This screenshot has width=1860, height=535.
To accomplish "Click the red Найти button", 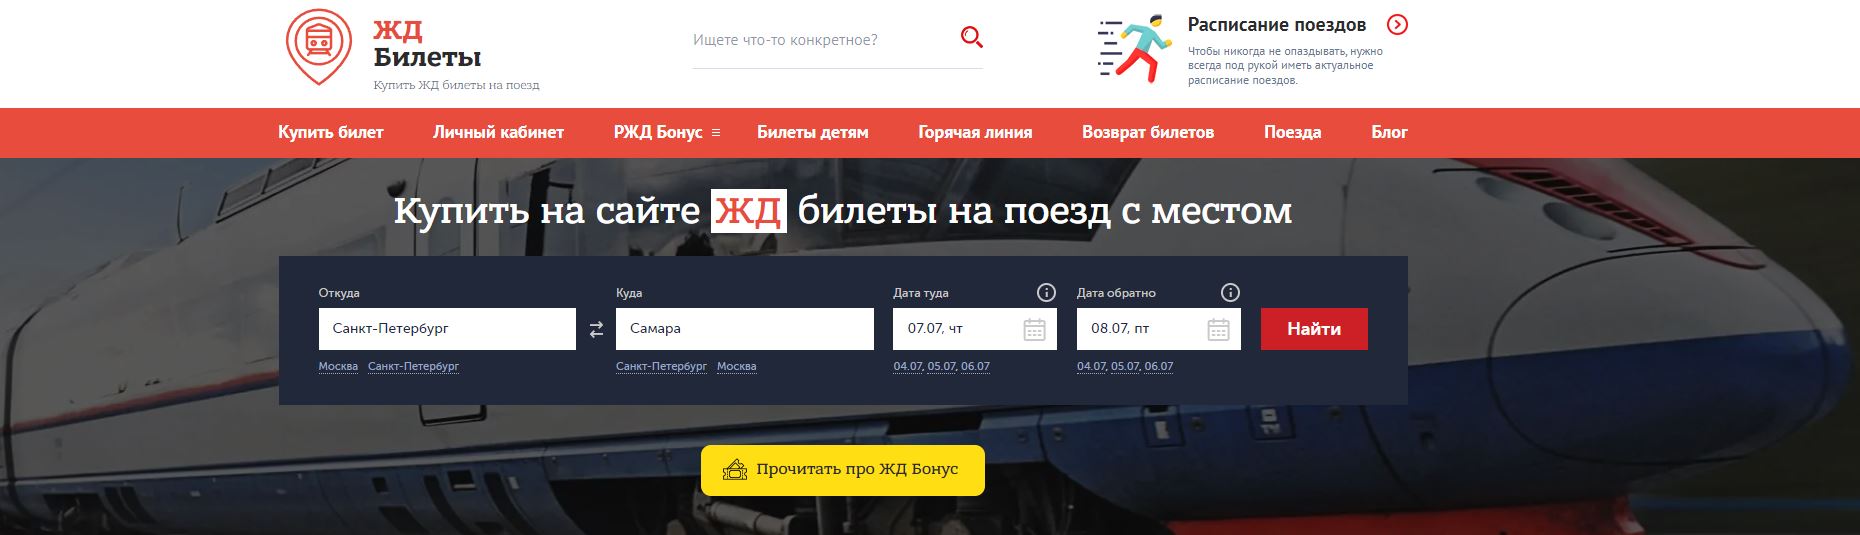I will [1314, 329].
